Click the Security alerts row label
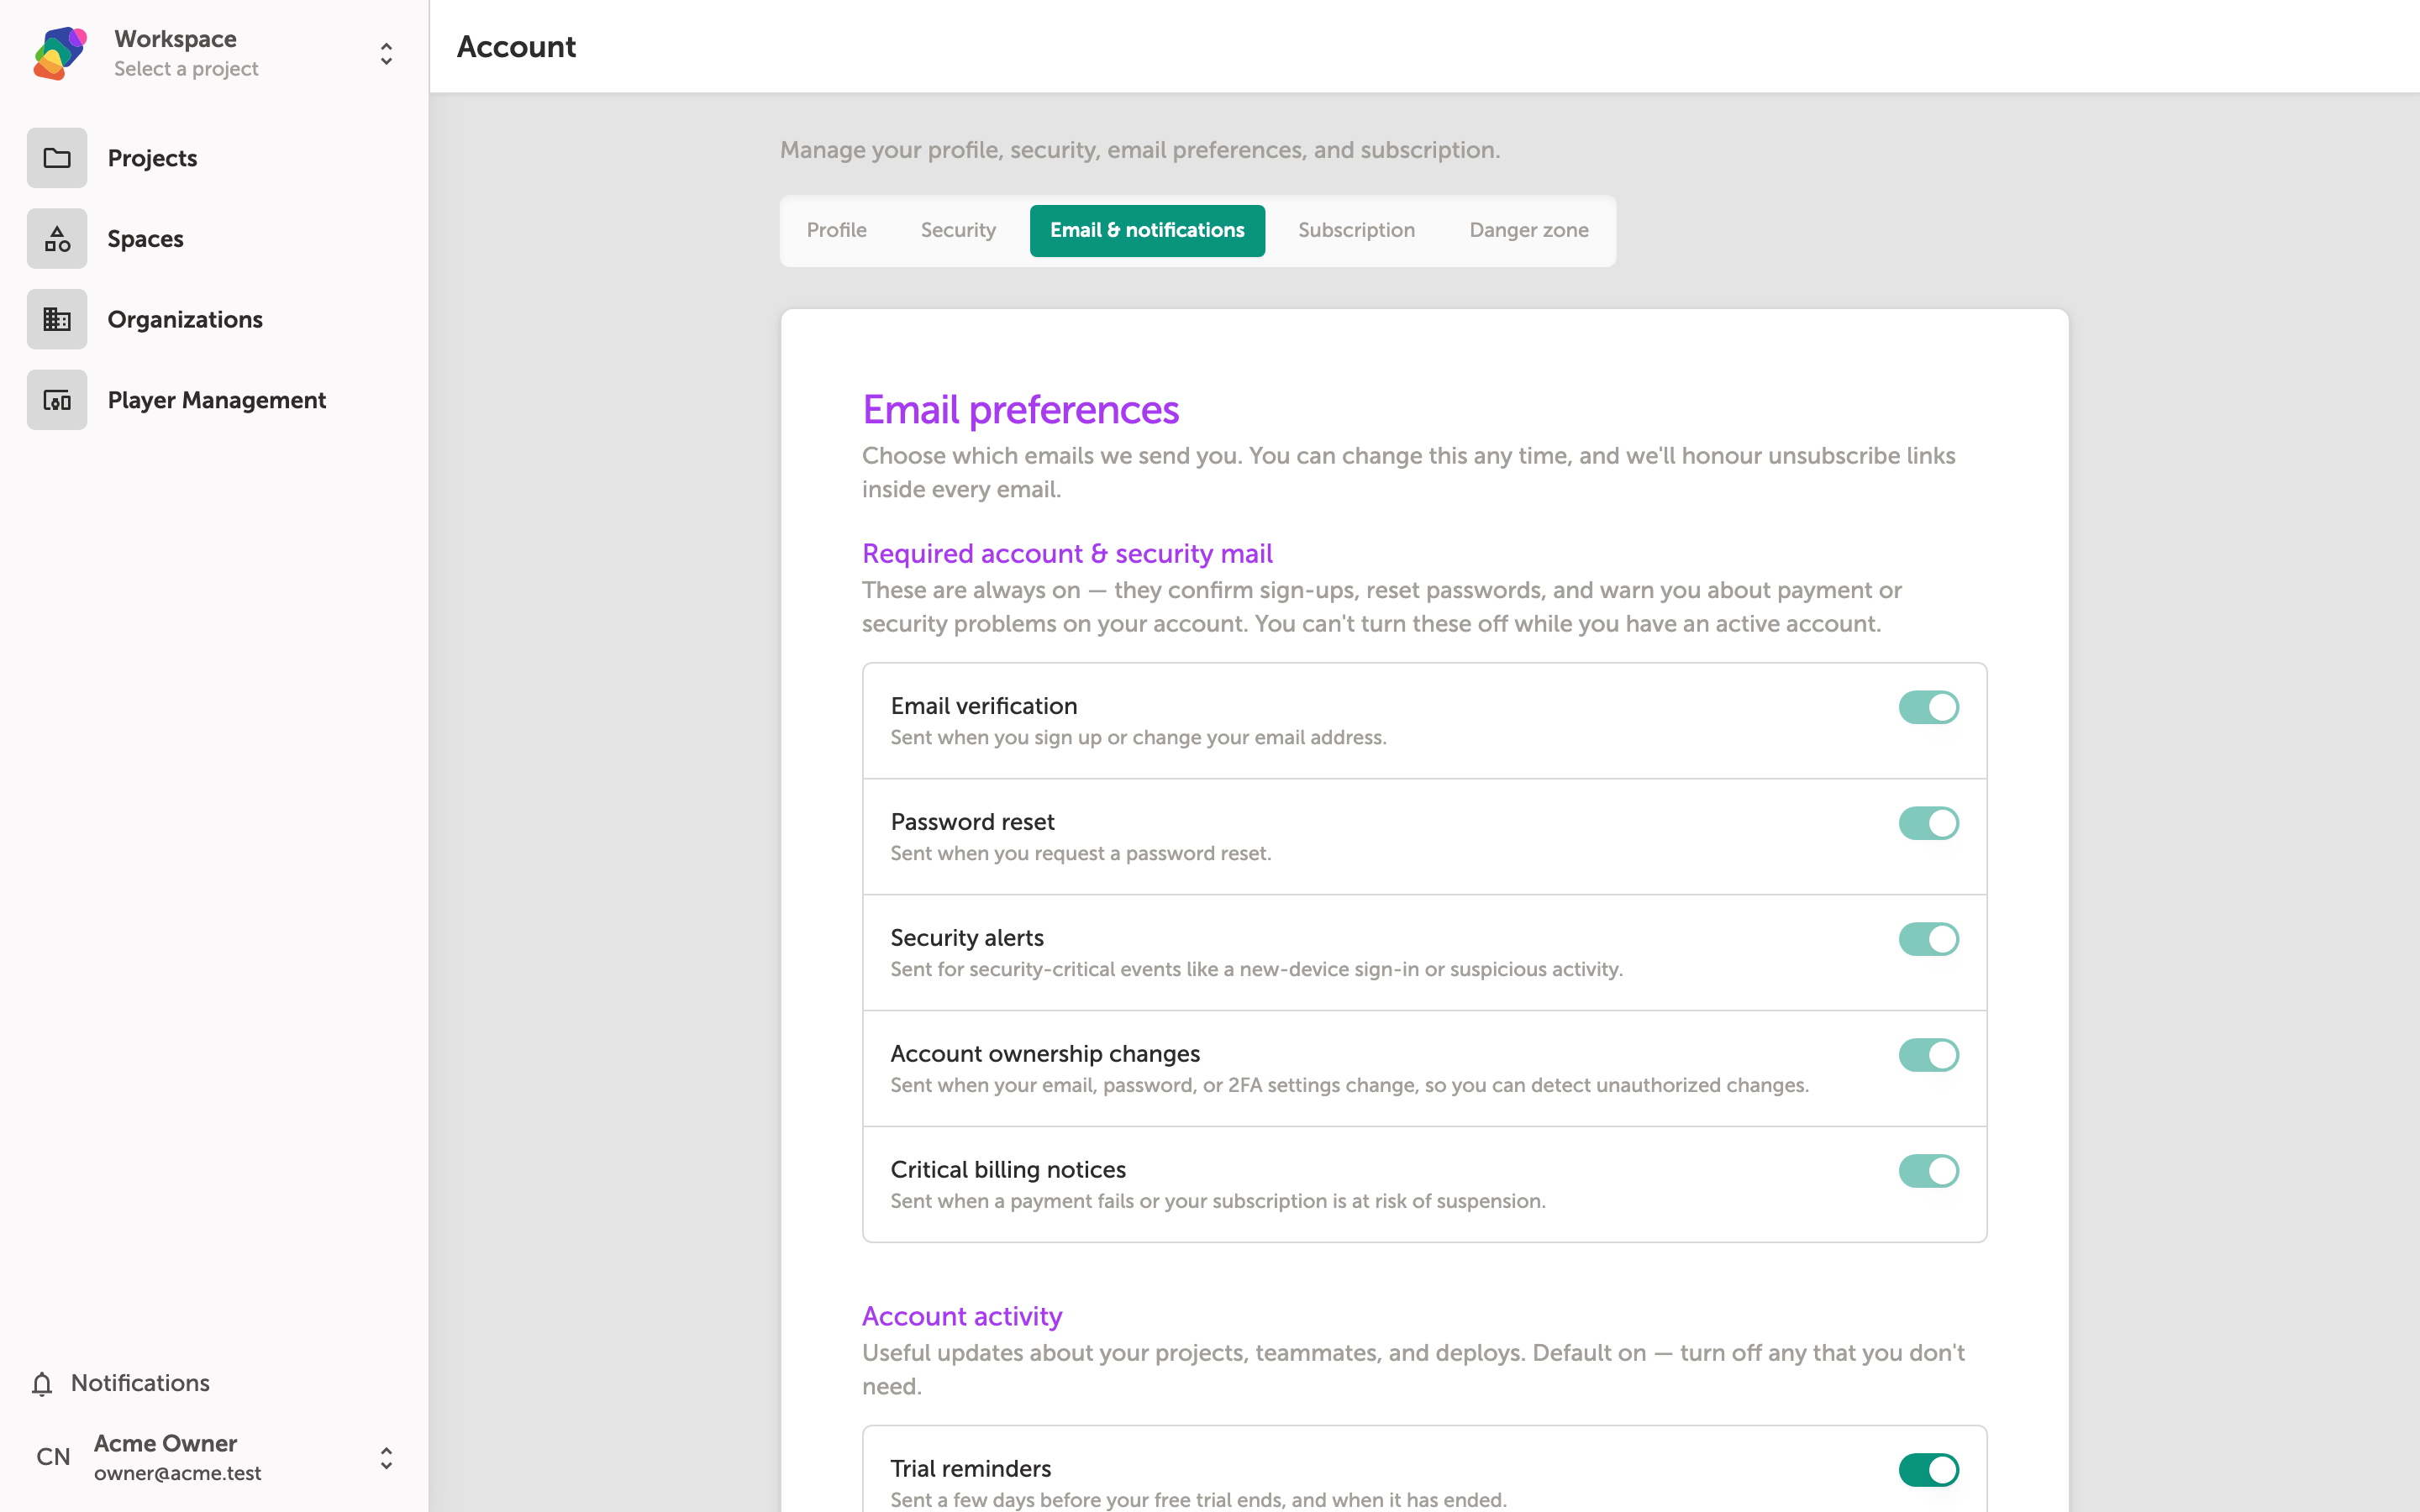This screenshot has width=2420, height=1512. tap(967, 938)
